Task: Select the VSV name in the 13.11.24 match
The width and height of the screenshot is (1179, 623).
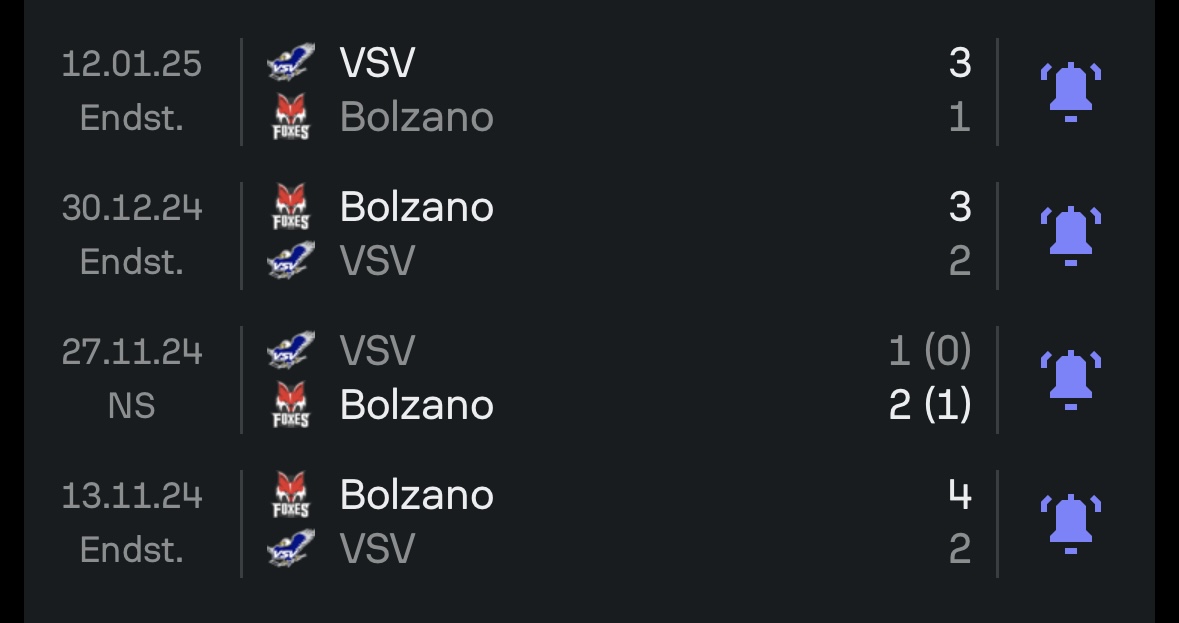Action: tap(377, 549)
